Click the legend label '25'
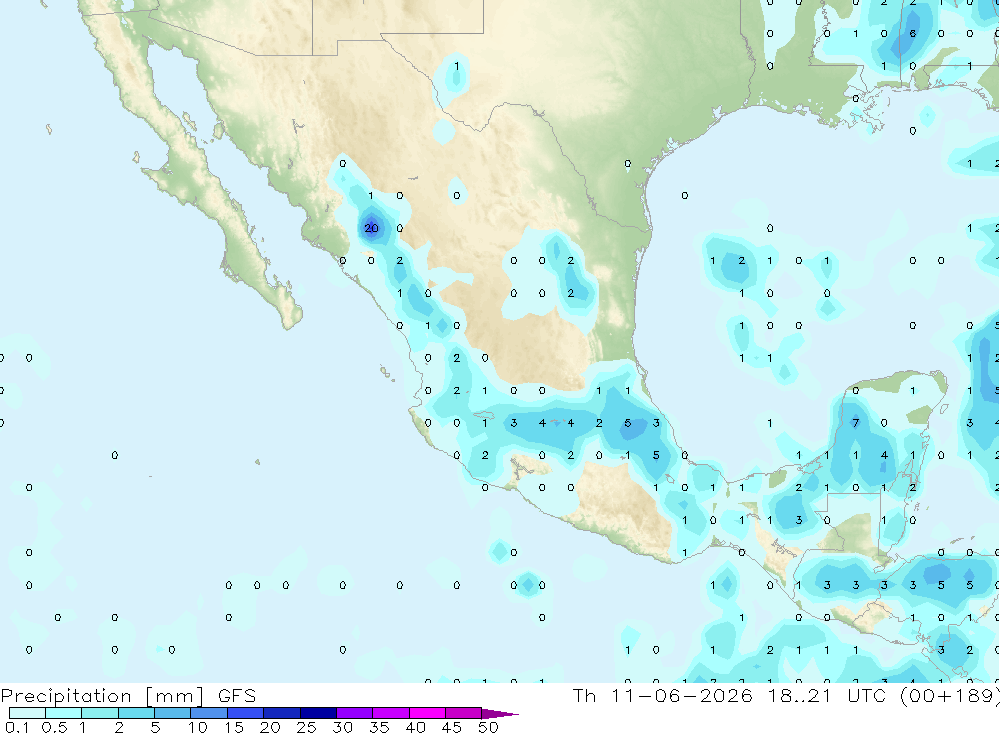Screen dimensions: 1000x733 click(306, 727)
